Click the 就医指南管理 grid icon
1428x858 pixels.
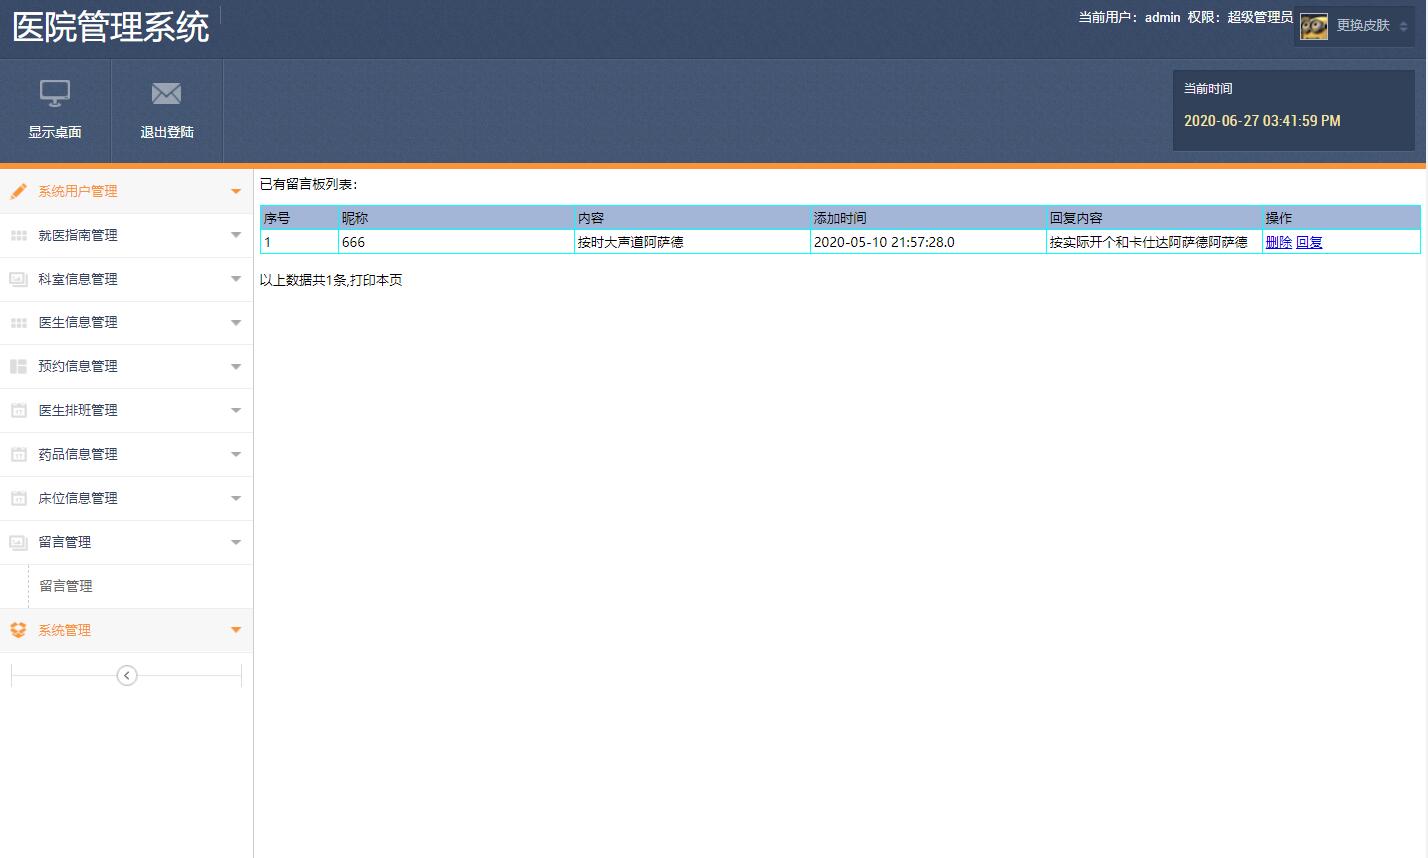coord(17,235)
